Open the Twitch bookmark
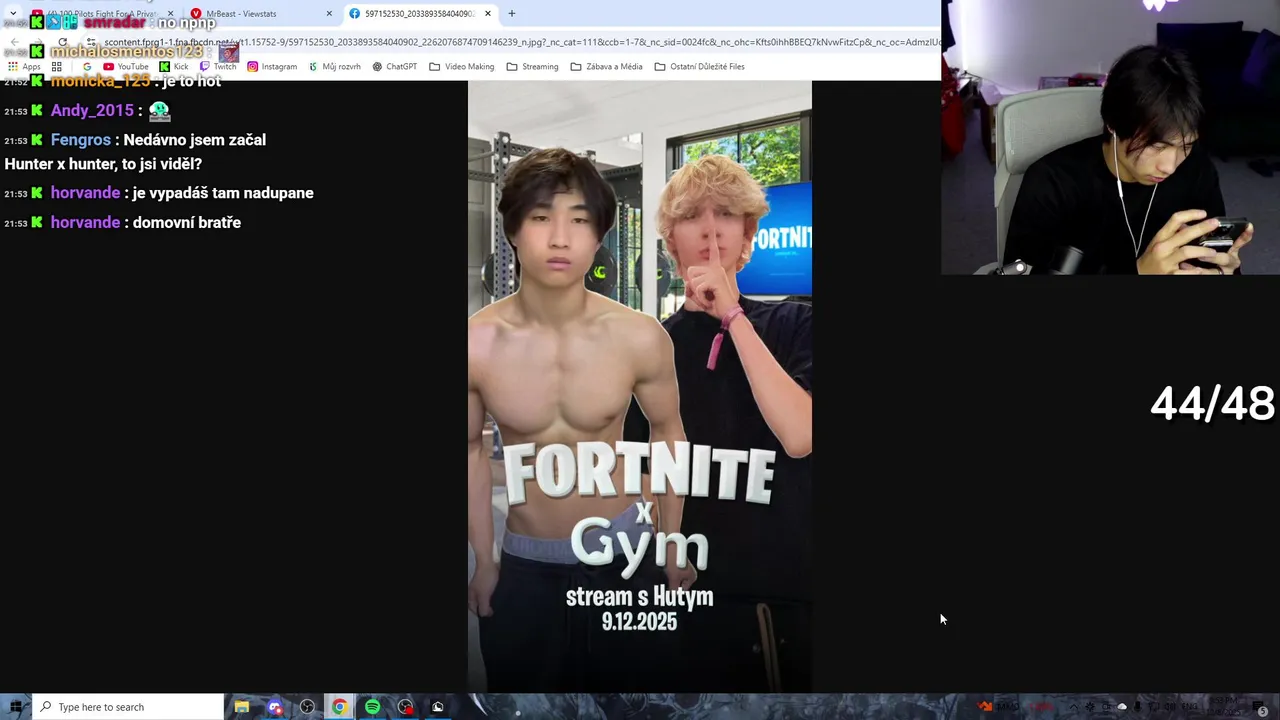This screenshot has width=1280, height=720. [218, 67]
